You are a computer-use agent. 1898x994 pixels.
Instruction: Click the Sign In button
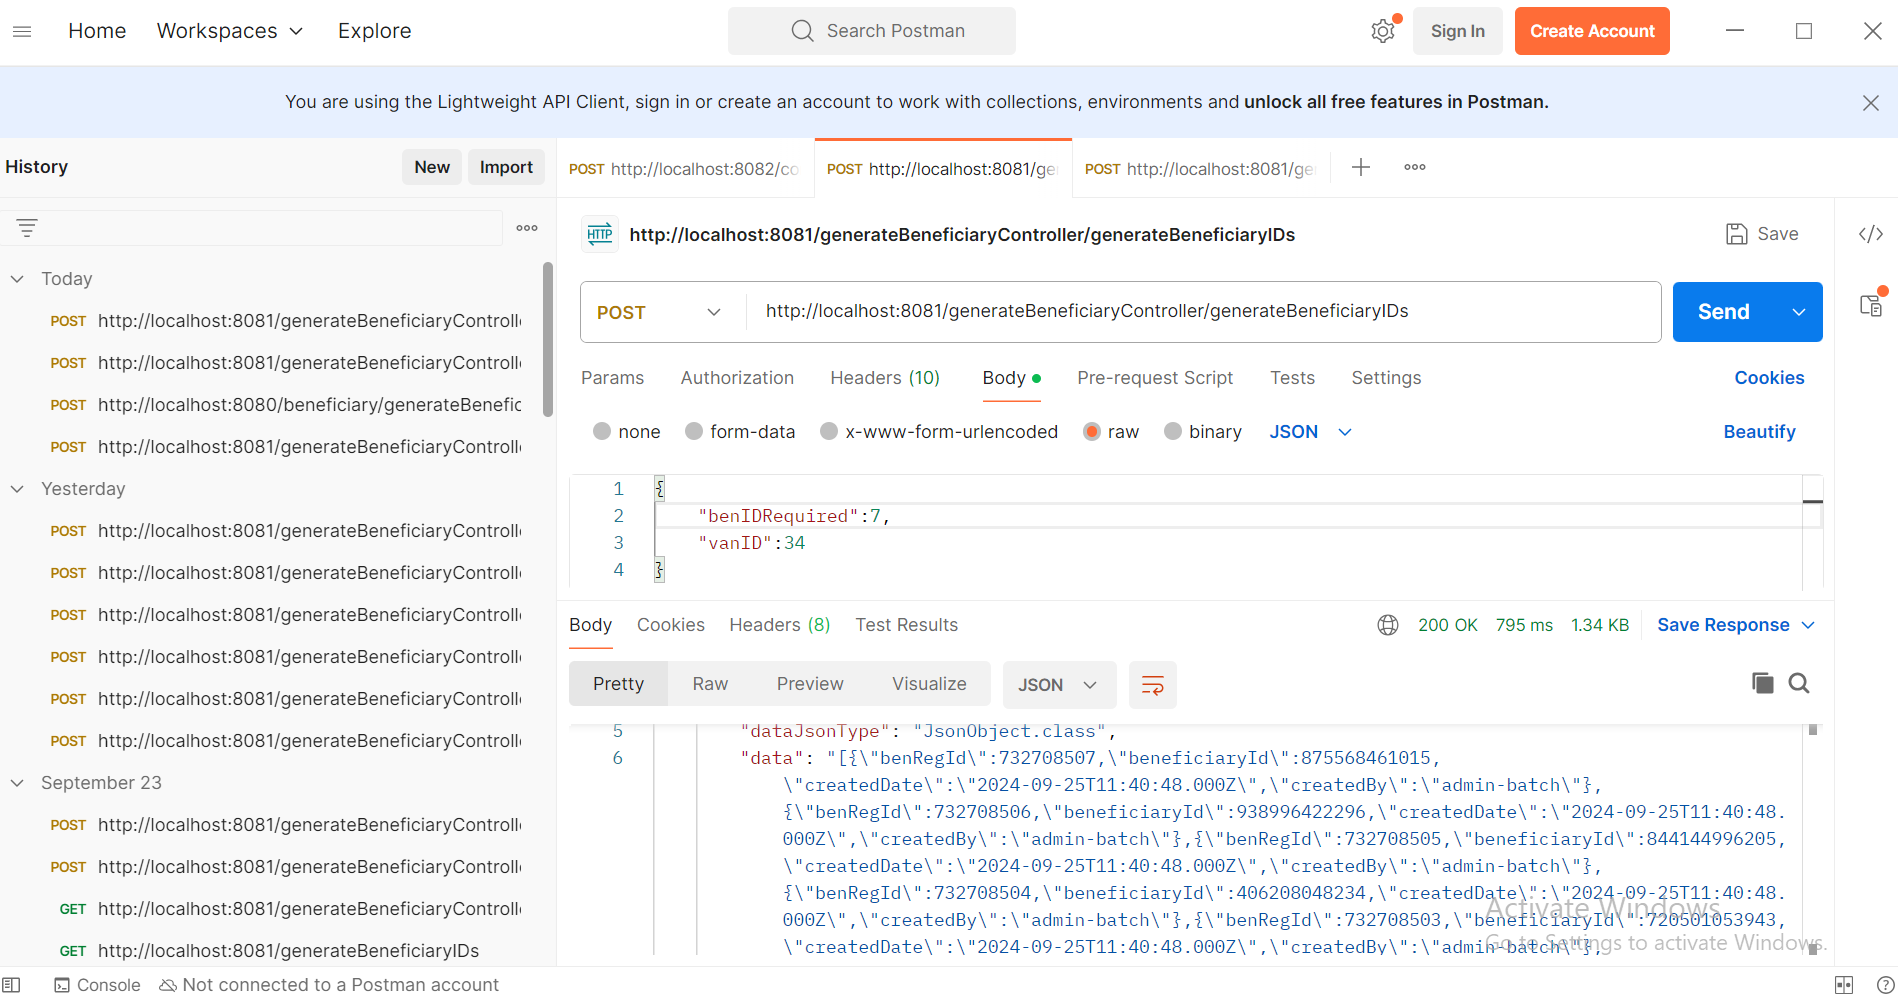tap(1457, 31)
